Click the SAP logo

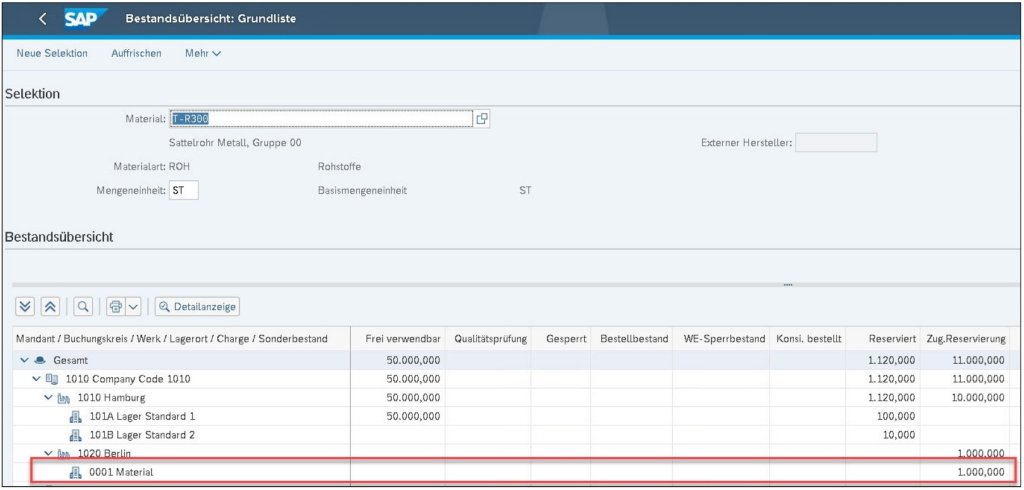click(86, 19)
